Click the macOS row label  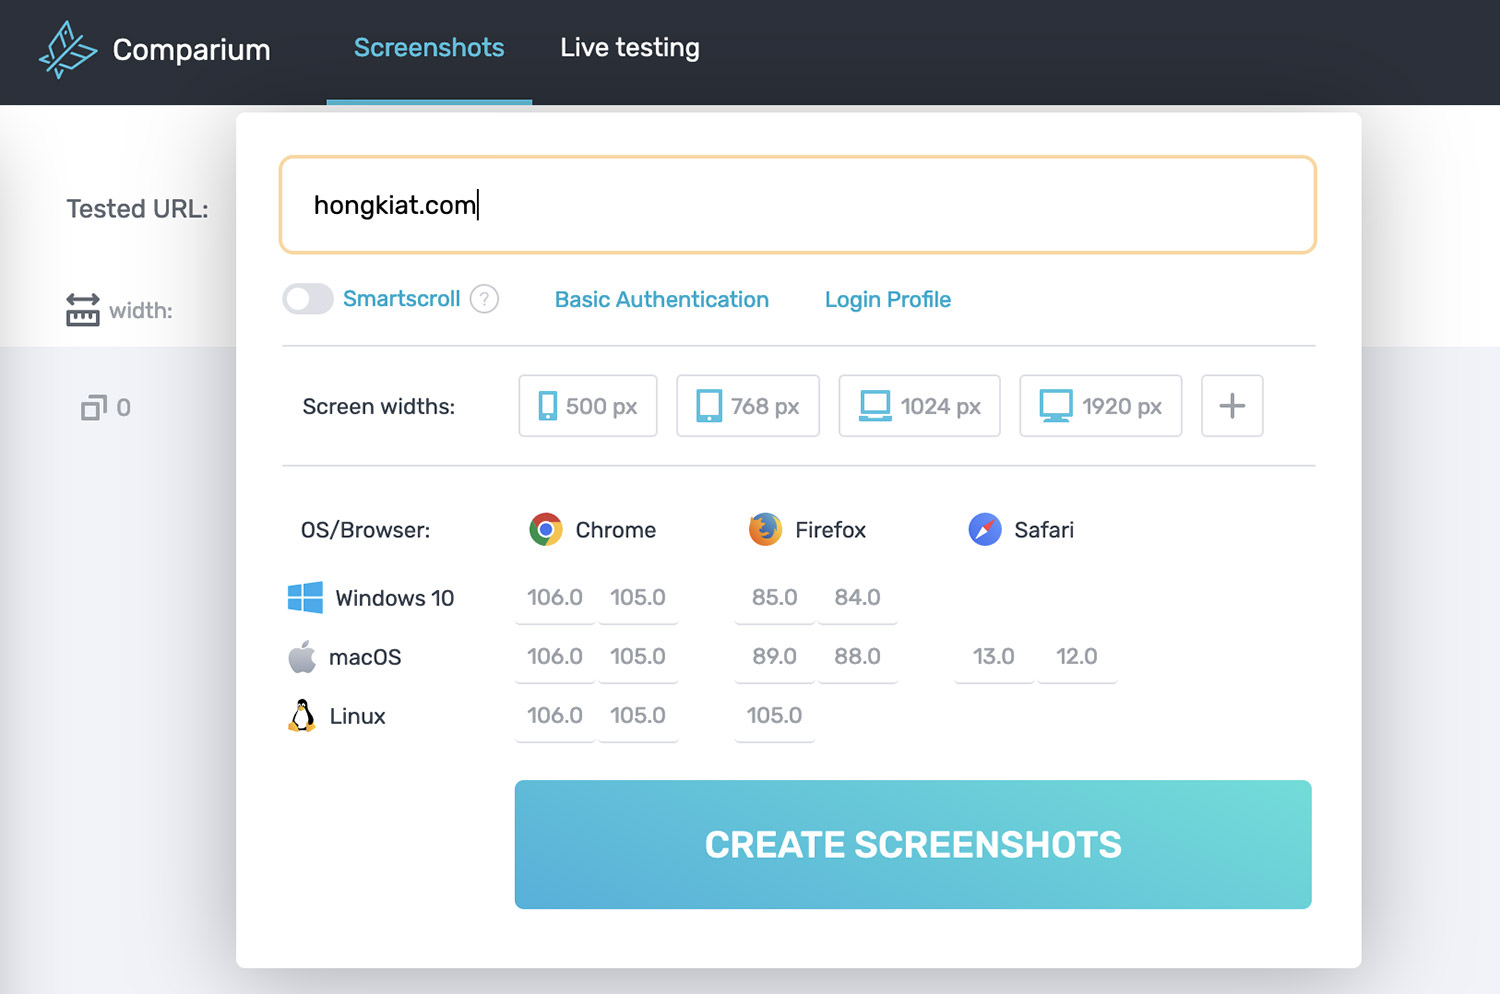[x=365, y=657]
